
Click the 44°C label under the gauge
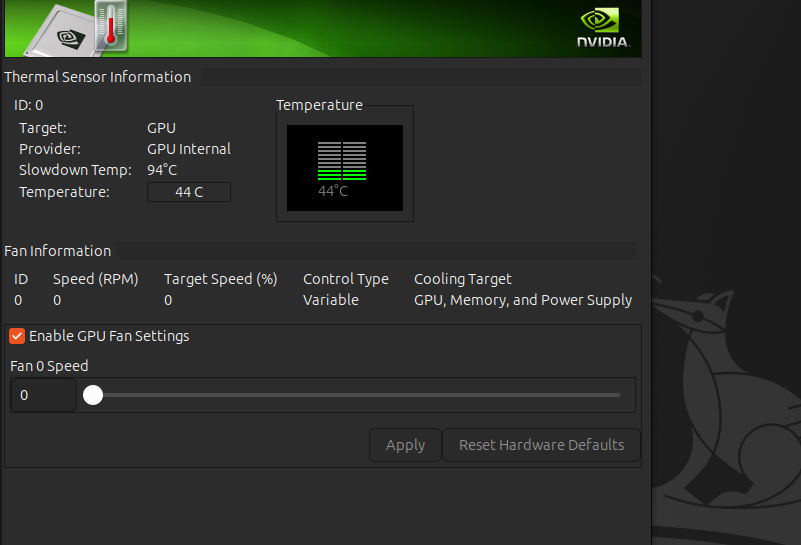tap(333, 191)
